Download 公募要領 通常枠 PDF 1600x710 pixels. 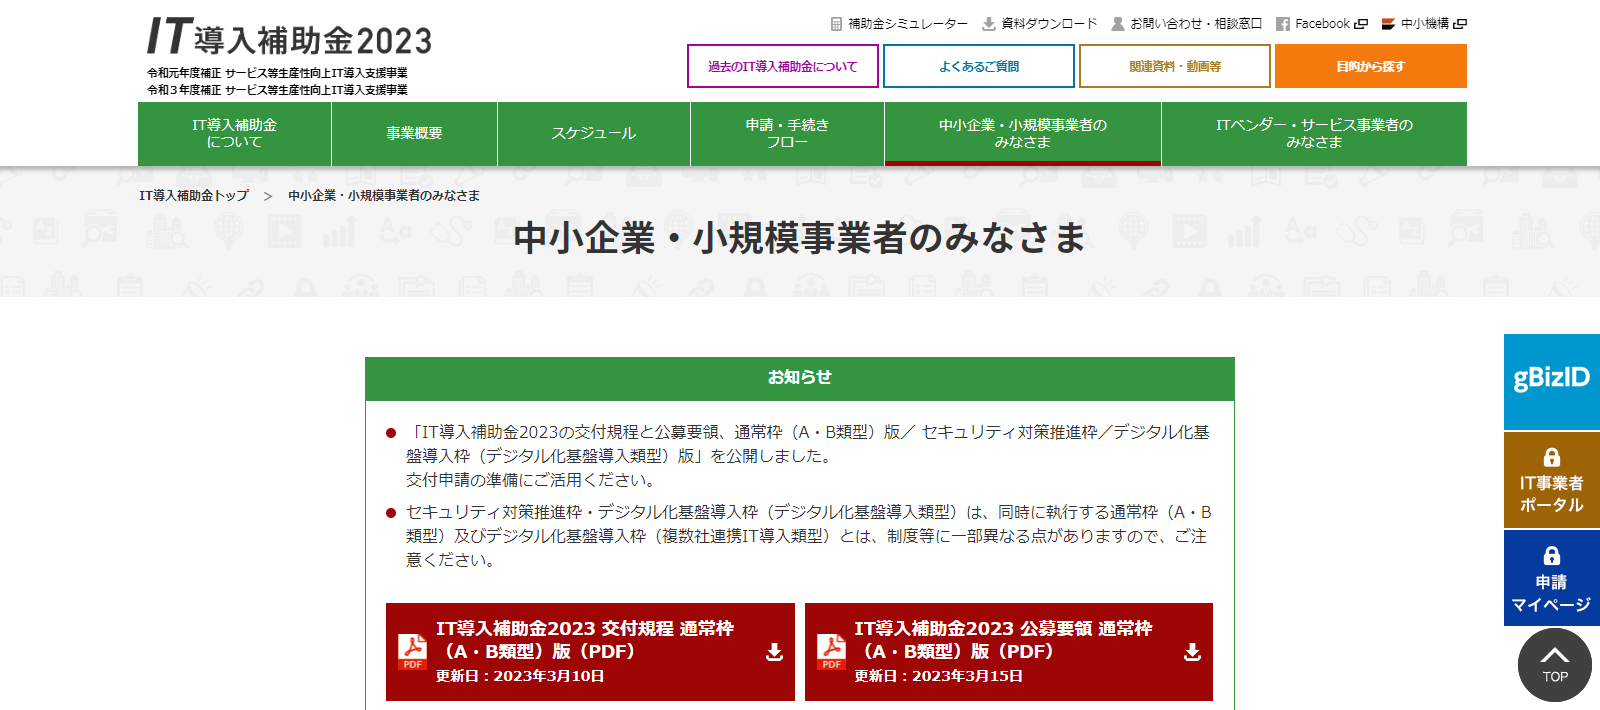(1009, 652)
